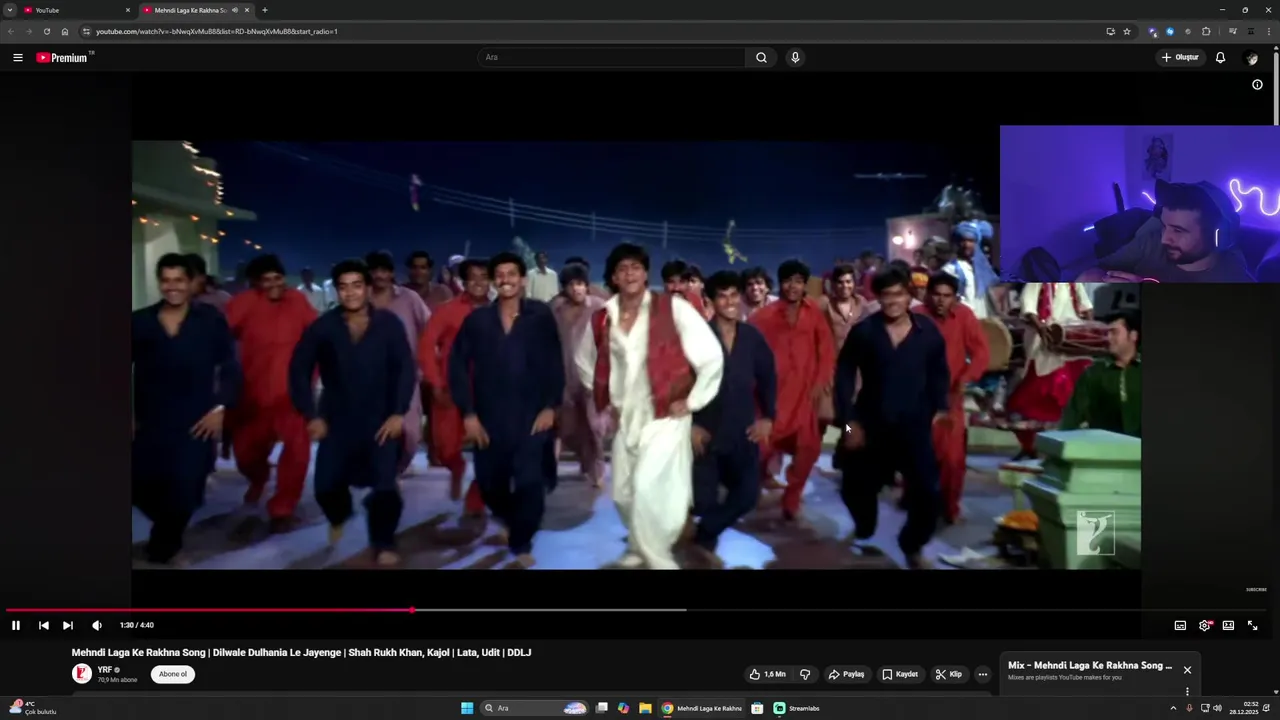Open the YRF channel avatar

click(82, 674)
